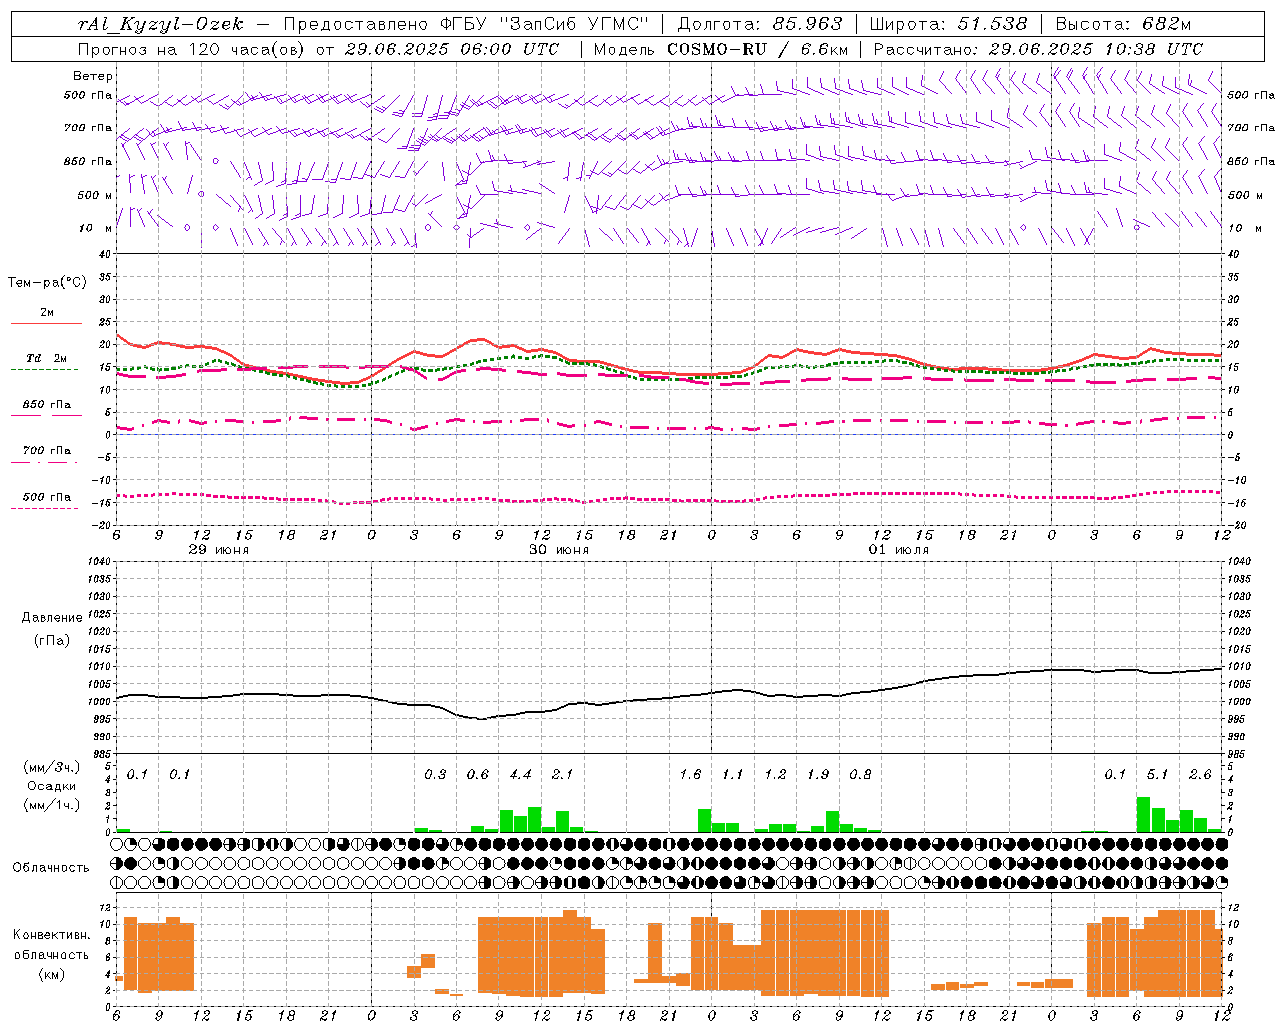The width and height of the screenshot is (1280, 1024).
Task: Click the dash-dot line sample under the legend's 700 гПа
Action: [x=45, y=462]
